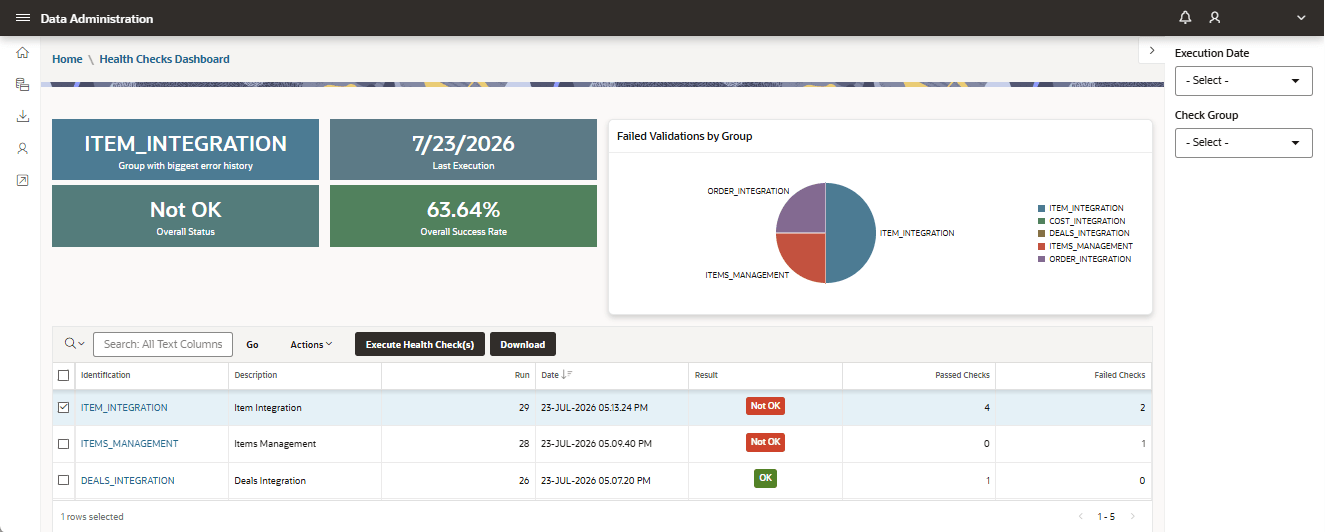Image resolution: width=1325 pixels, height=532 pixels.
Task: Open the user profile icon
Action: pos(1215,18)
